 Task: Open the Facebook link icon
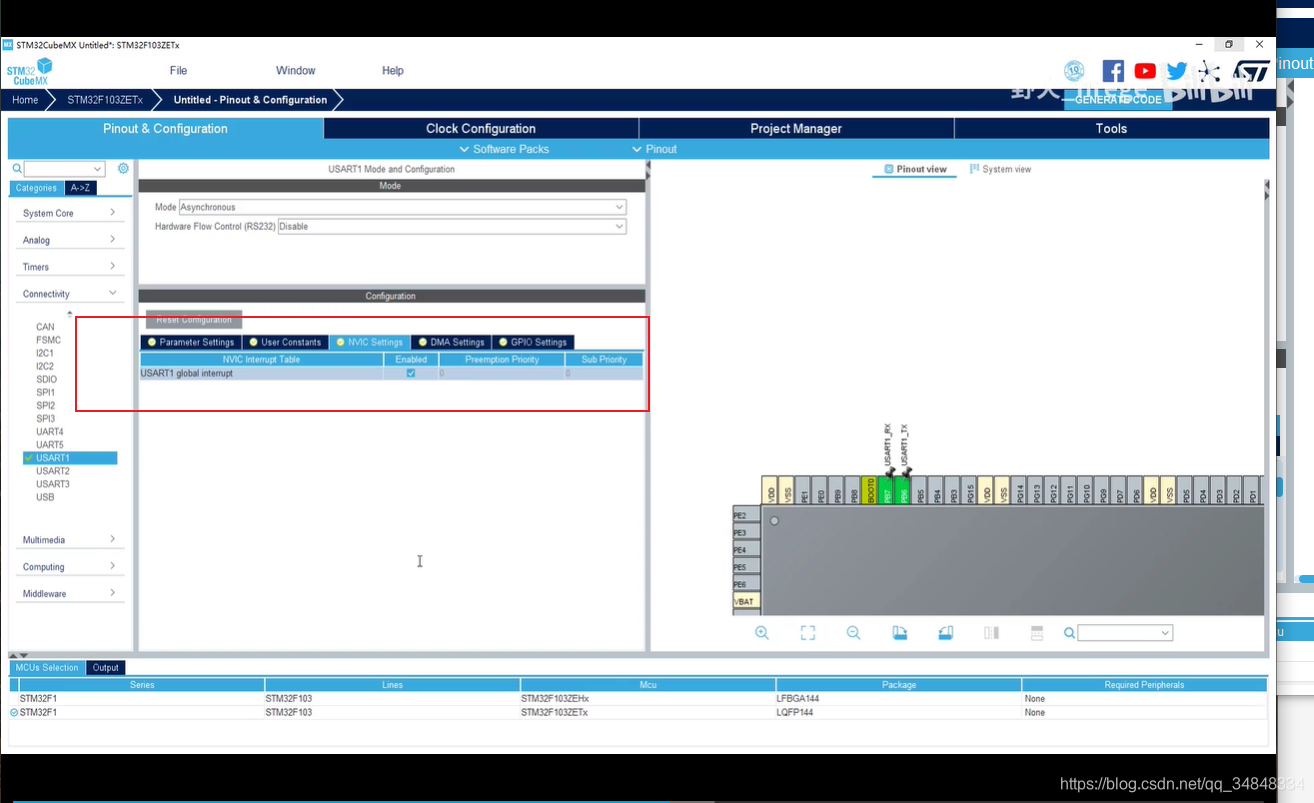coord(1113,71)
